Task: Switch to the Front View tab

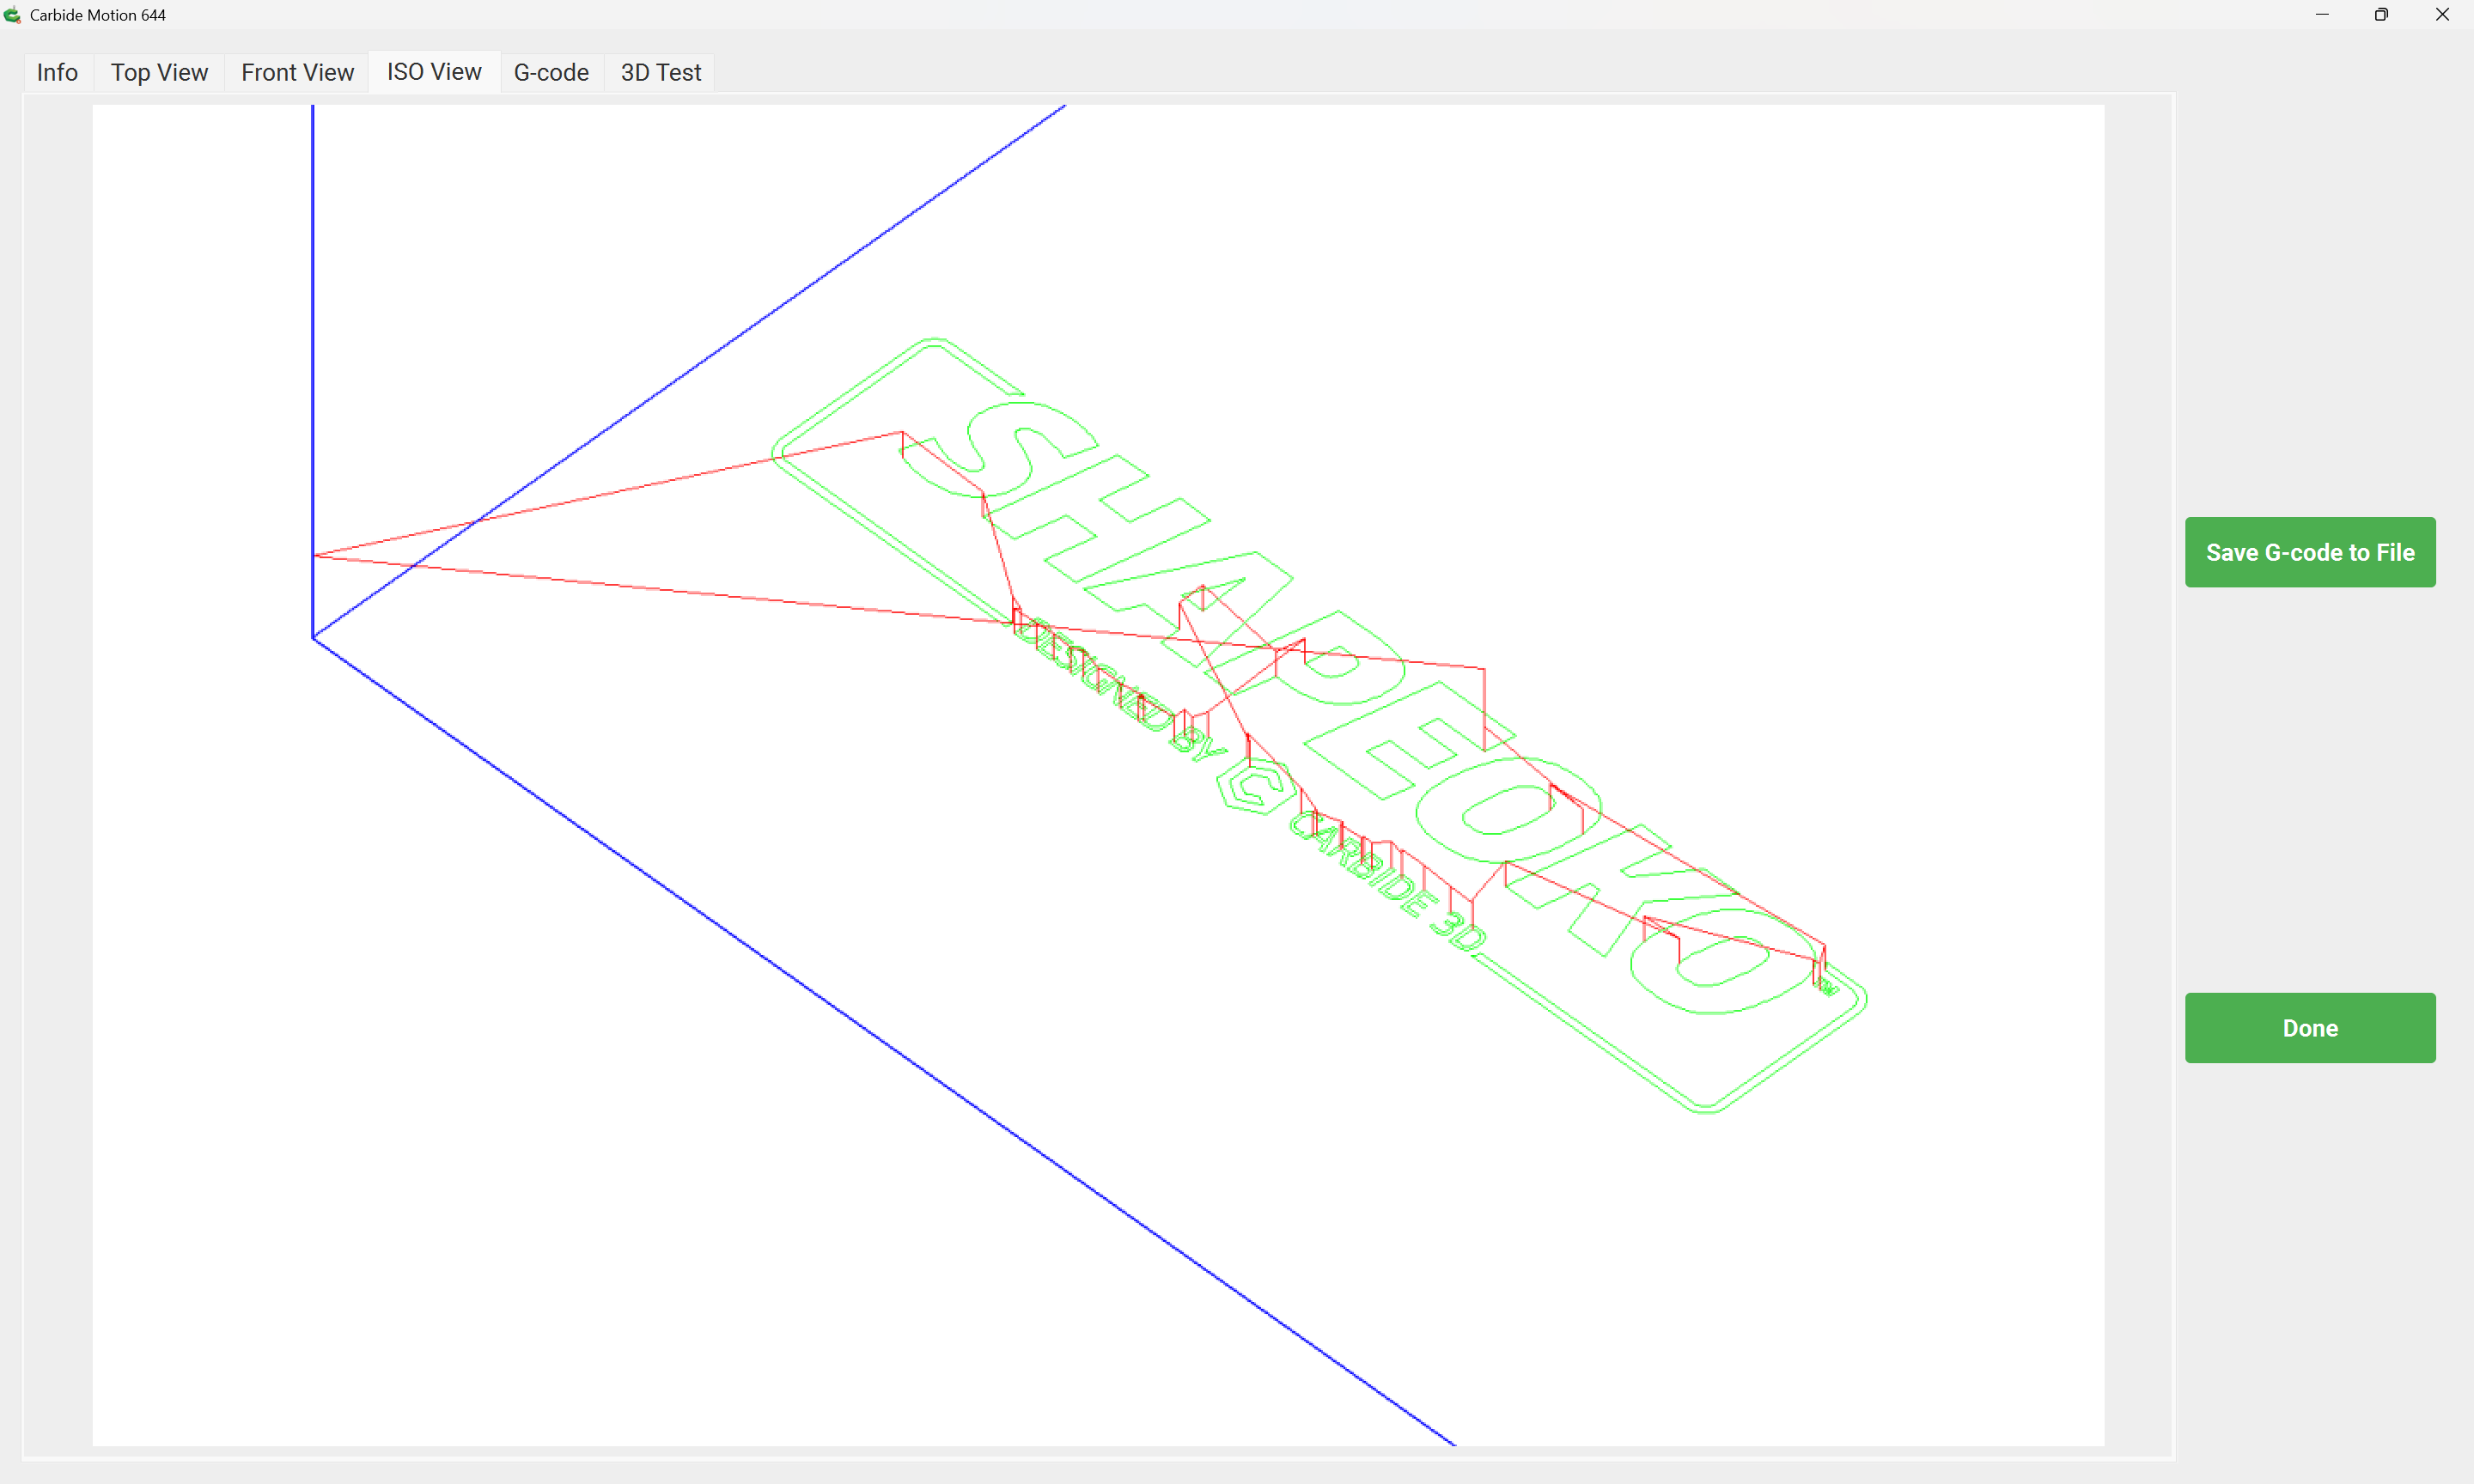Action: click(297, 72)
